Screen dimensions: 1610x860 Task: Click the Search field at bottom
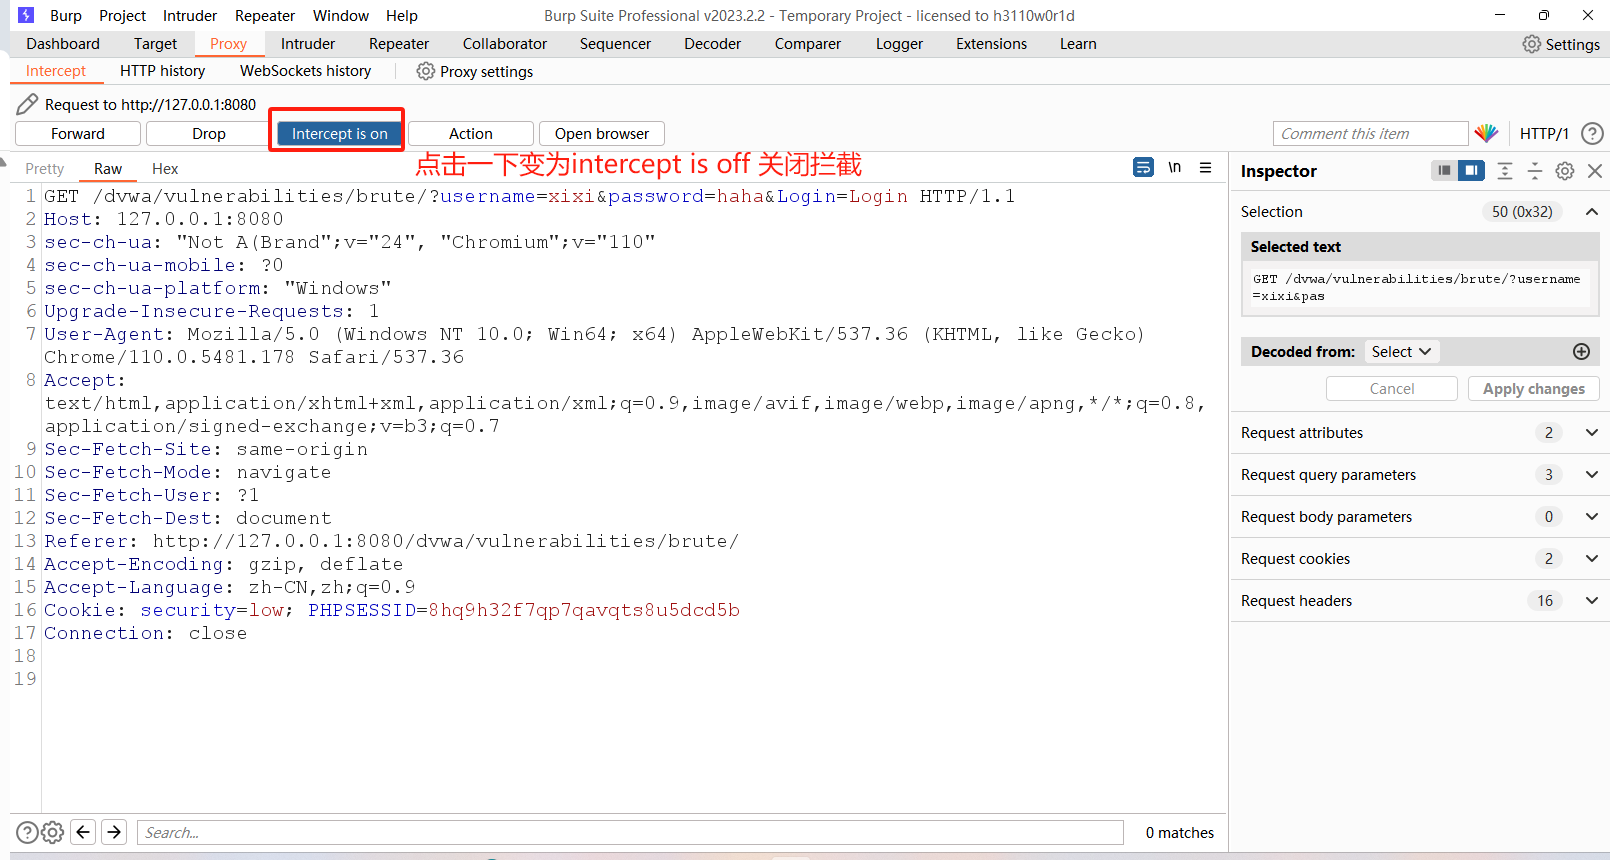(631, 832)
